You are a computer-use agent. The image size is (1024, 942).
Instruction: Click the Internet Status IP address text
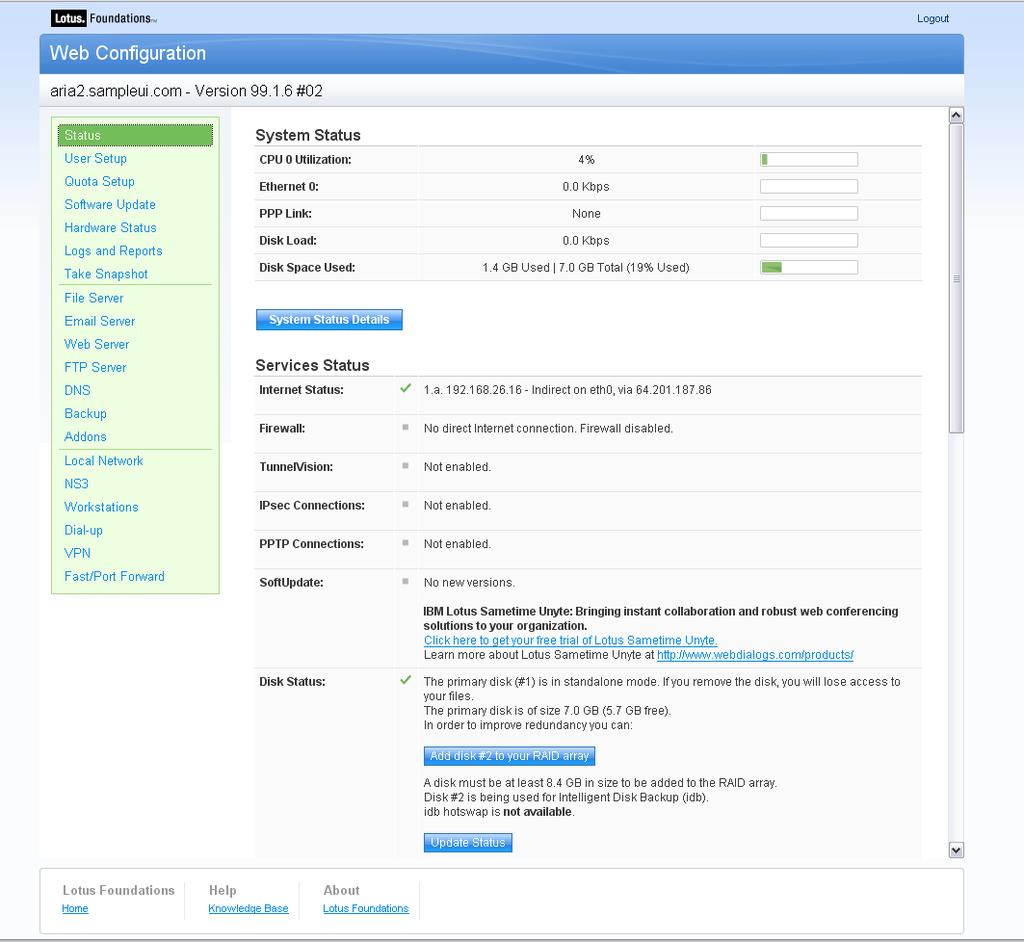(567, 390)
